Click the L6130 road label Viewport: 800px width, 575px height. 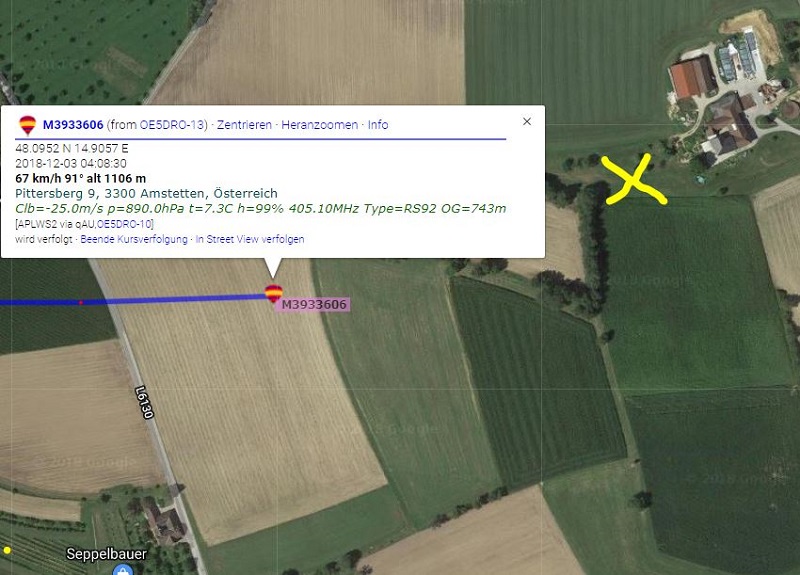[144, 402]
